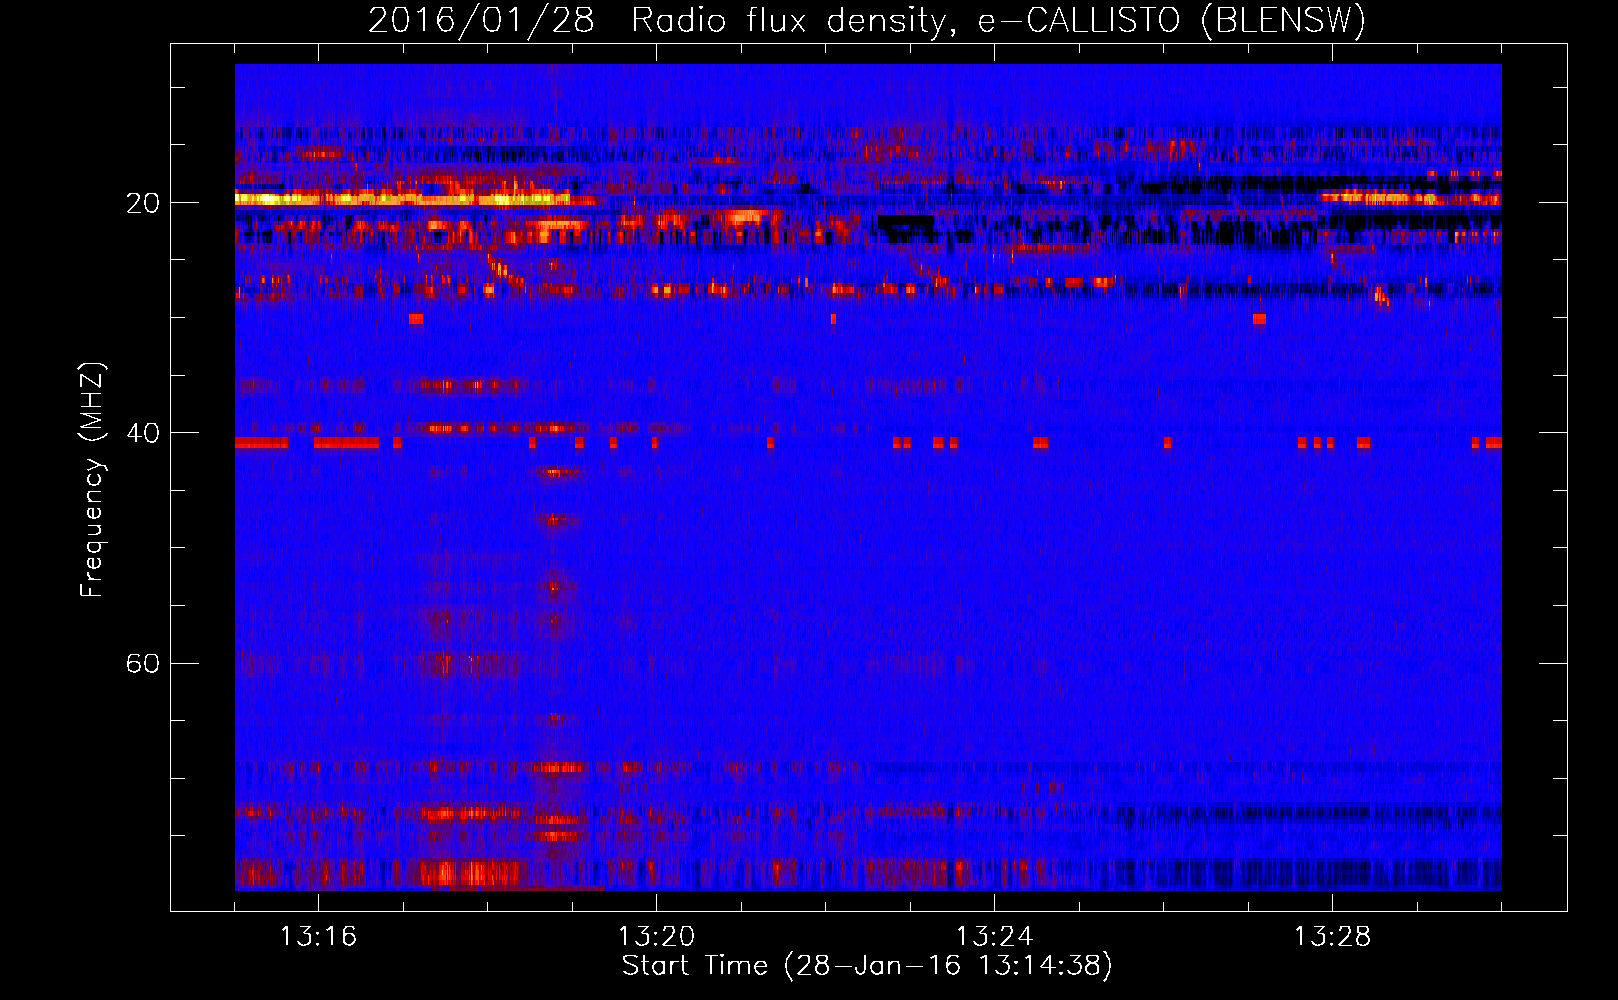The width and height of the screenshot is (1618, 1000).
Task: Click the 13:24 time tick label
Action: pyautogui.click(x=994, y=937)
